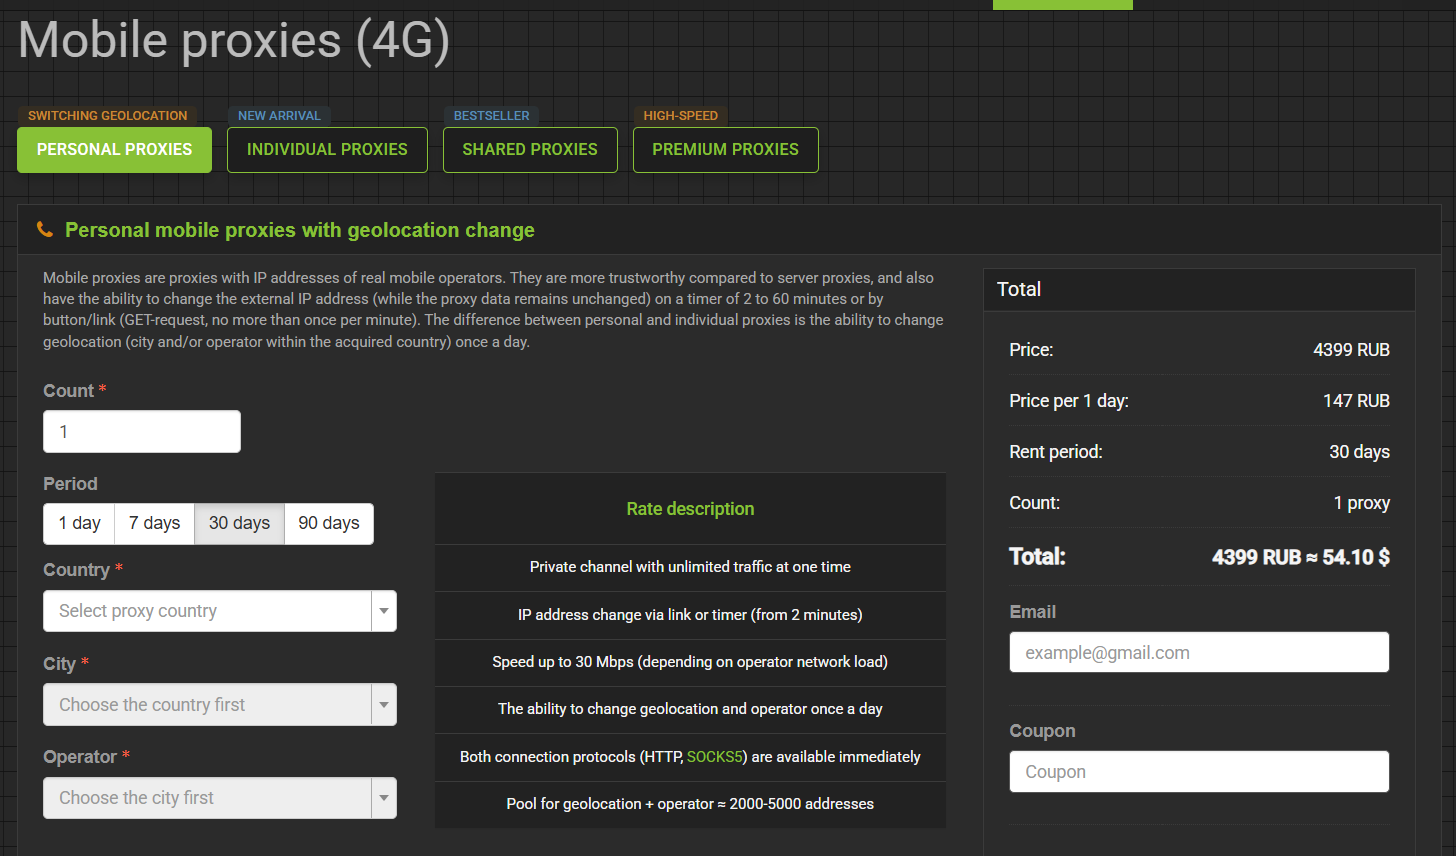
Task: Click the 147 RUB per day value
Action: pyautogui.click(x=1356, y=401)
